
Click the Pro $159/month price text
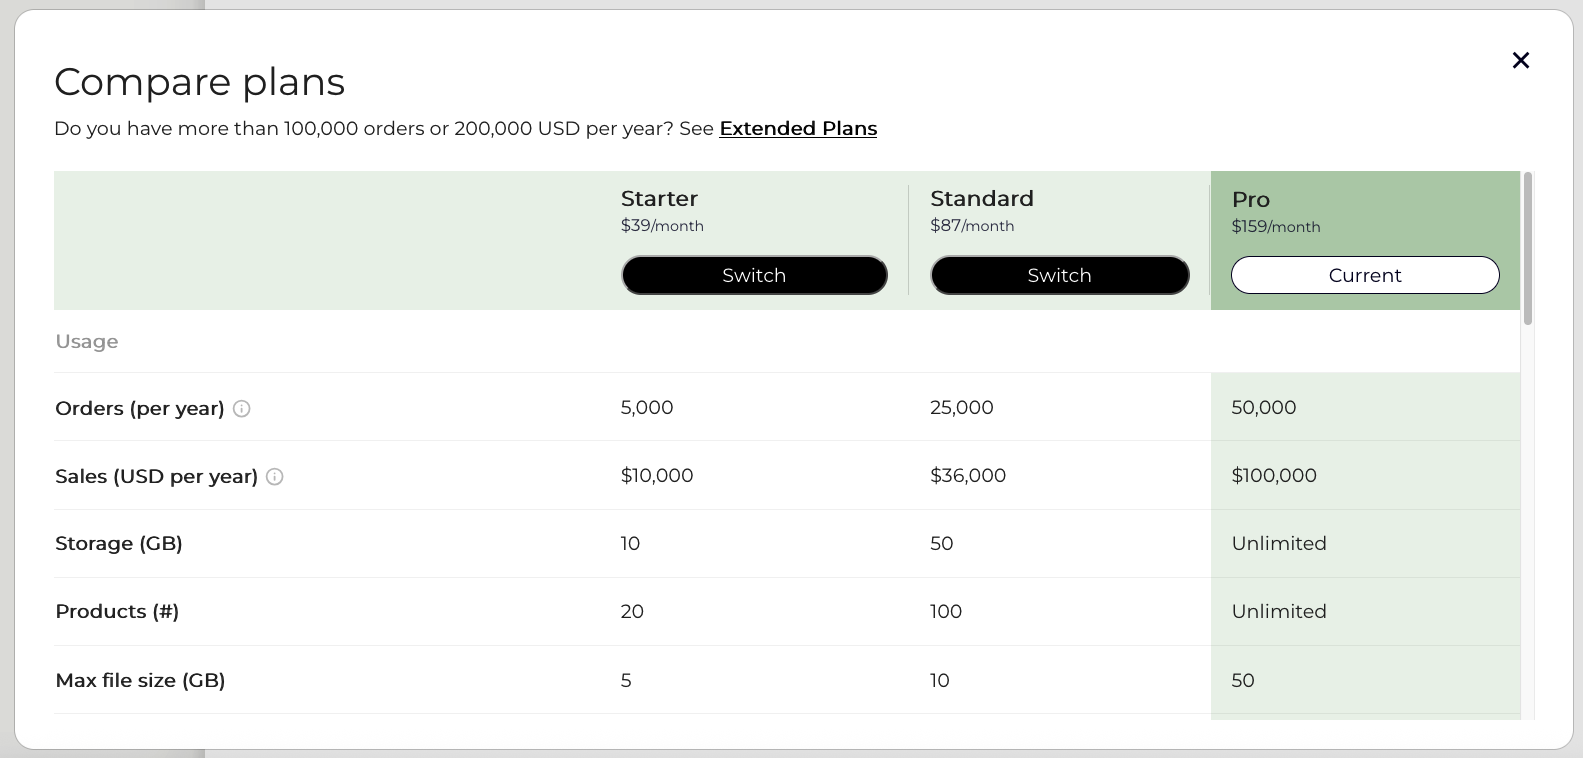[1275, 227]
